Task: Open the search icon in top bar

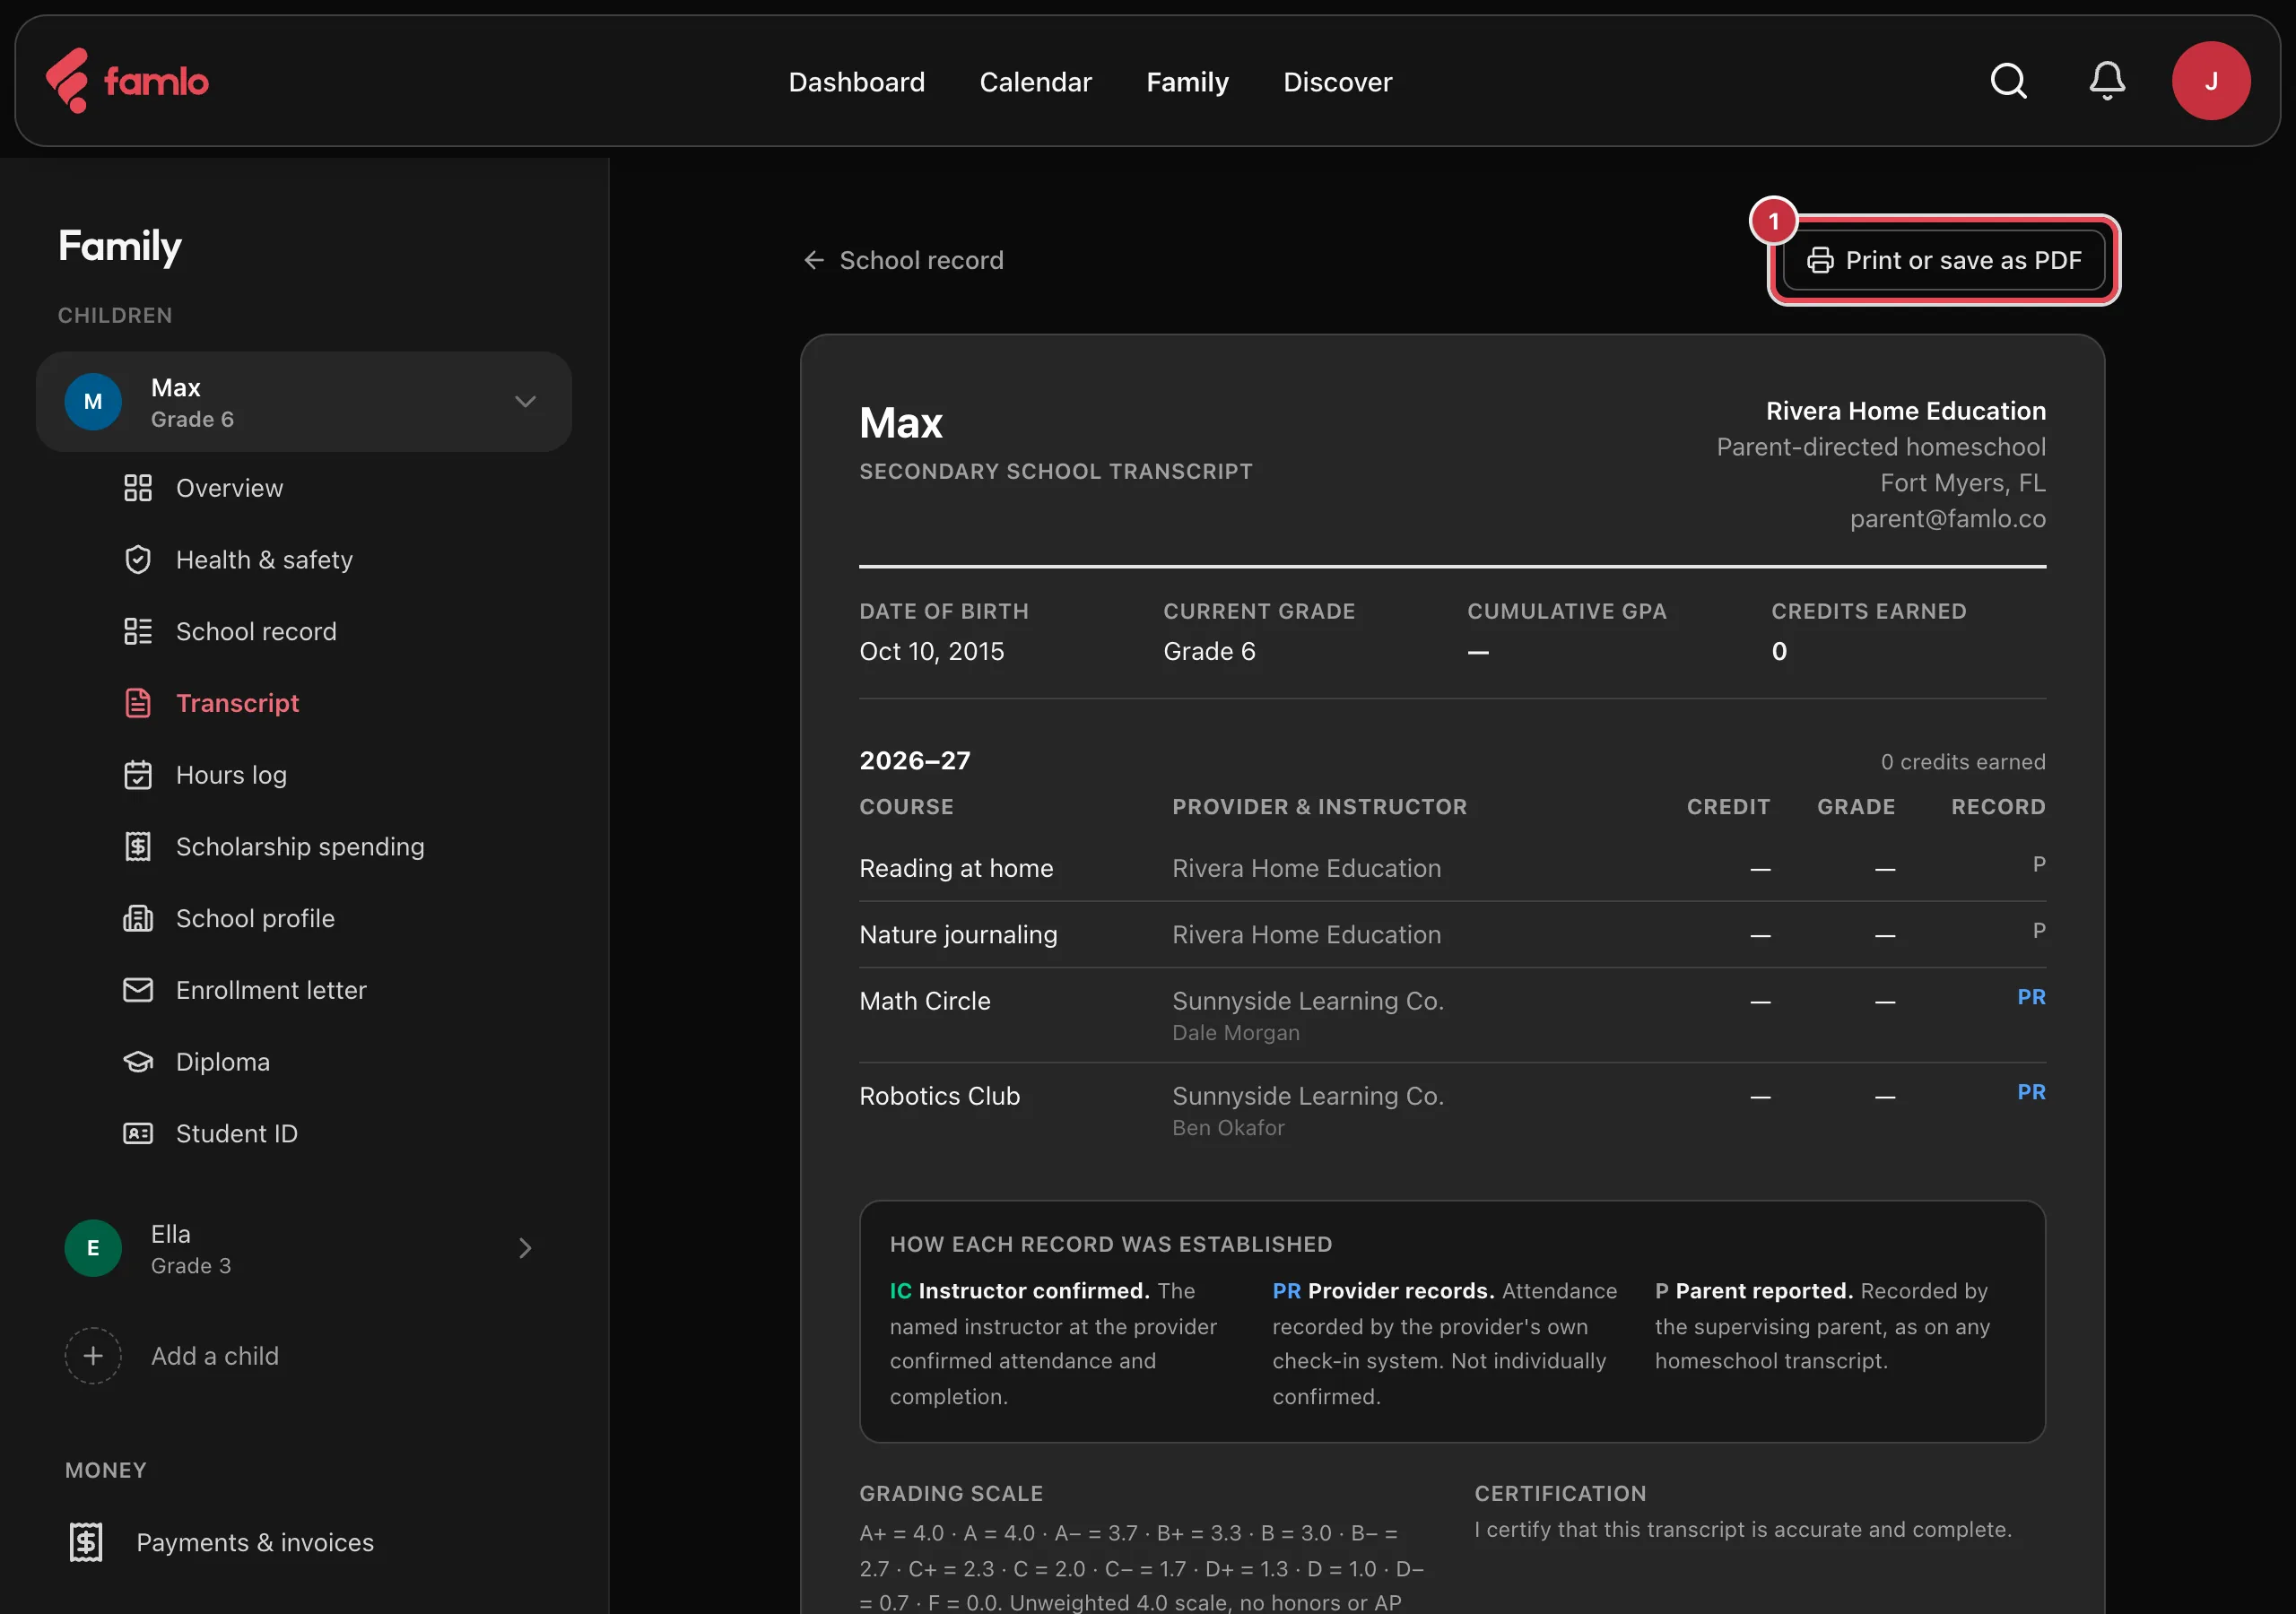Action: click(2008, 81)
